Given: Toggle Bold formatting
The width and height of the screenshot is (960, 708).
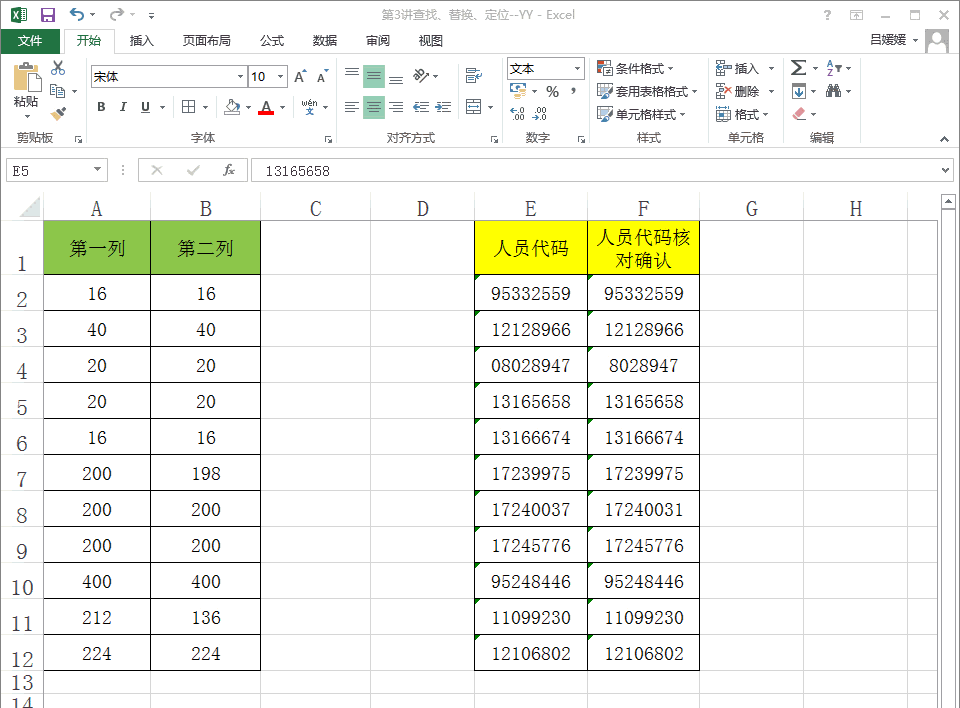Looking at the screenshot, I should pos(101,106).
